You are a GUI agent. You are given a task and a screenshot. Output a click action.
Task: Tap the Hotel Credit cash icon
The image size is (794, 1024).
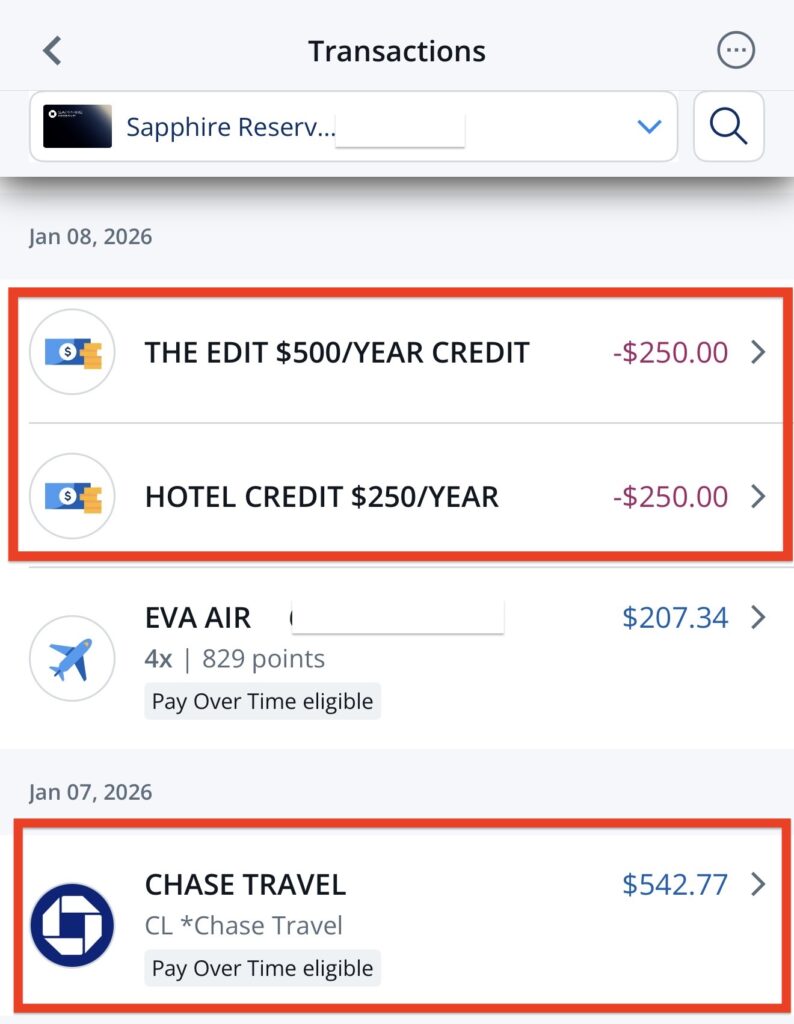(73, 496)
